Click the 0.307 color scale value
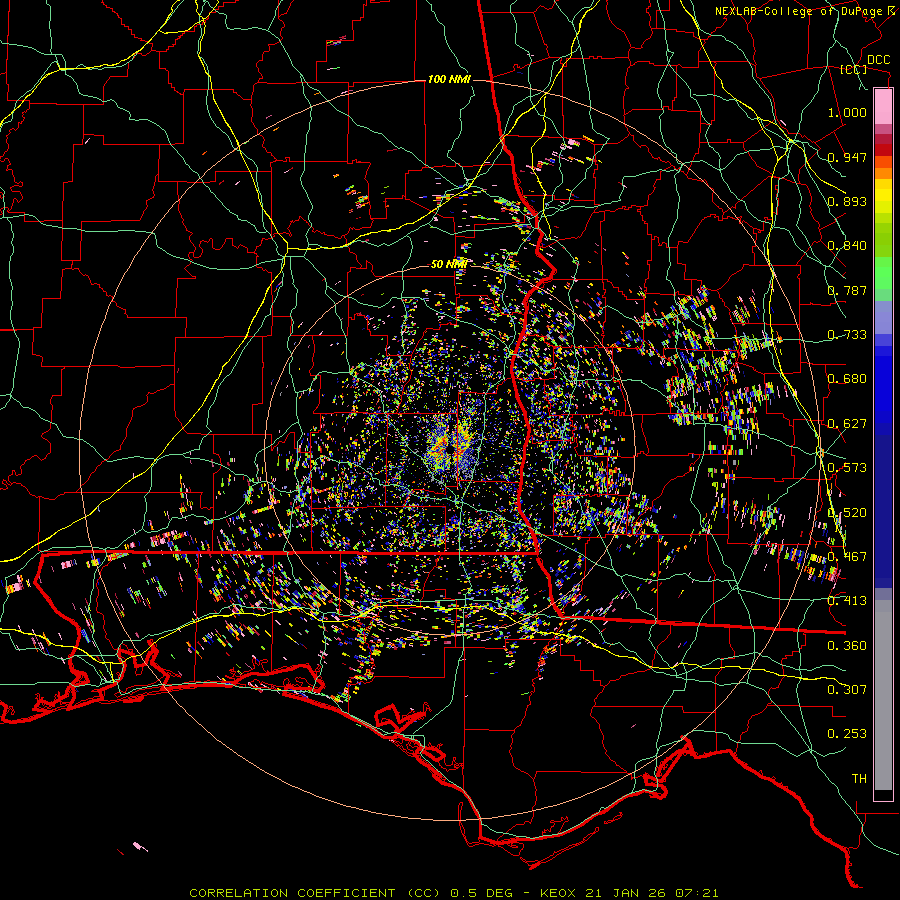Screen dimensions: 900x900 847,690
